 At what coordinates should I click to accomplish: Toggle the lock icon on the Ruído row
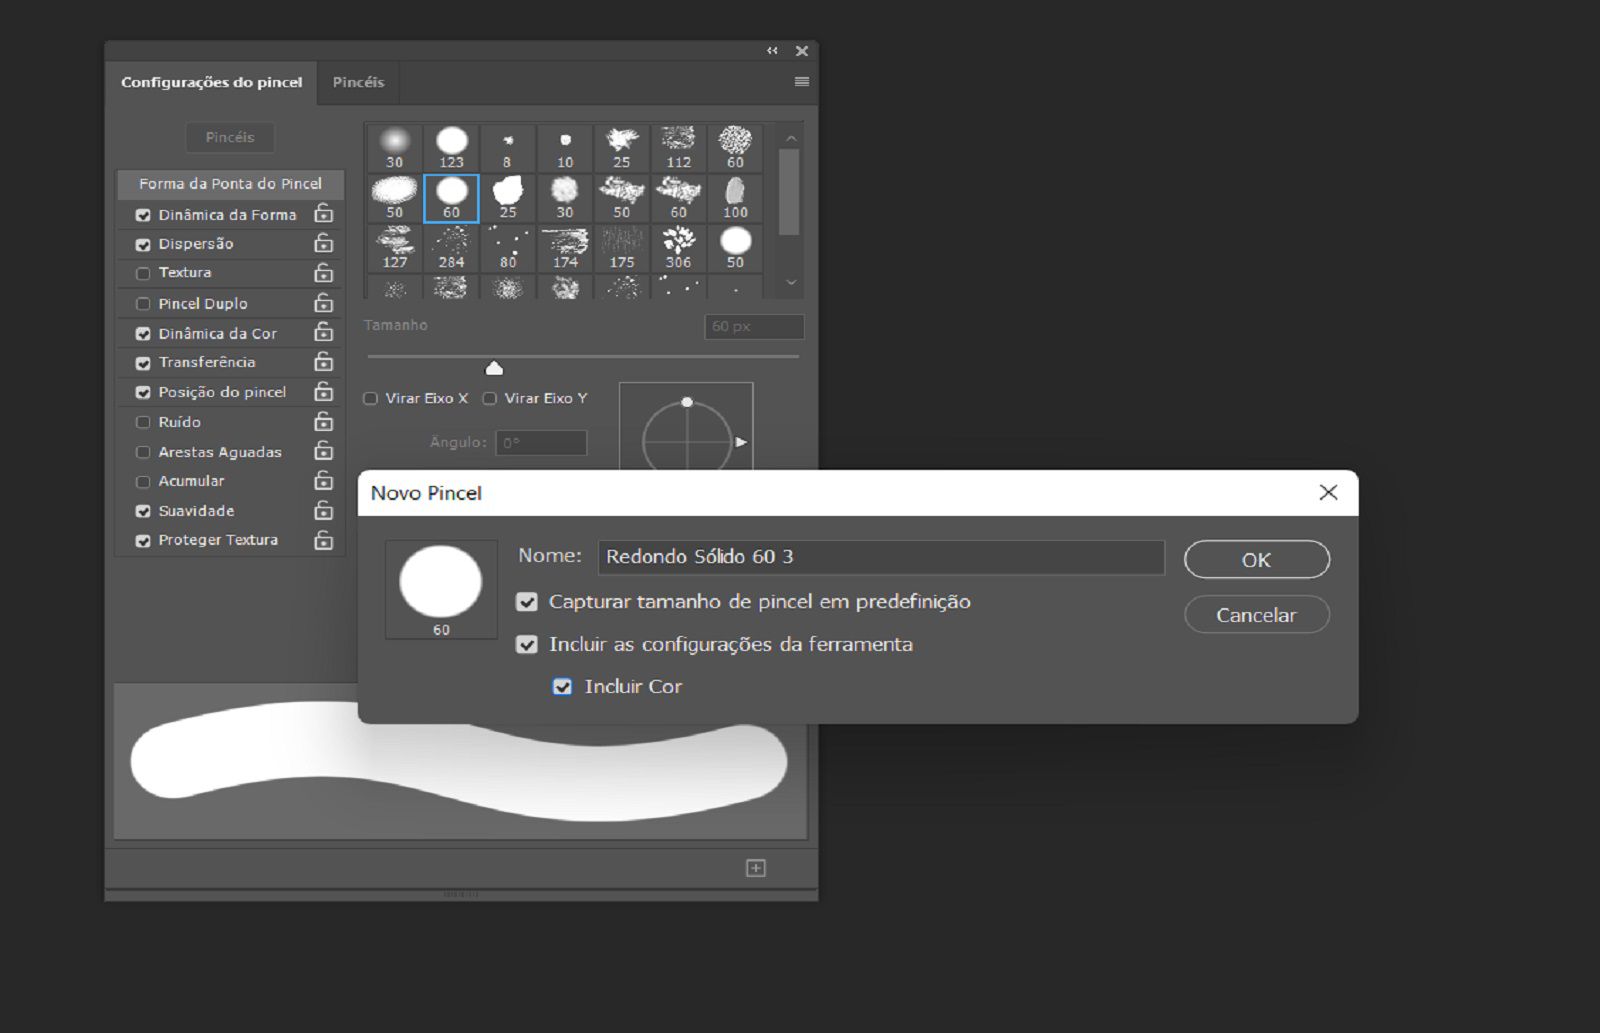coord(323,421)
